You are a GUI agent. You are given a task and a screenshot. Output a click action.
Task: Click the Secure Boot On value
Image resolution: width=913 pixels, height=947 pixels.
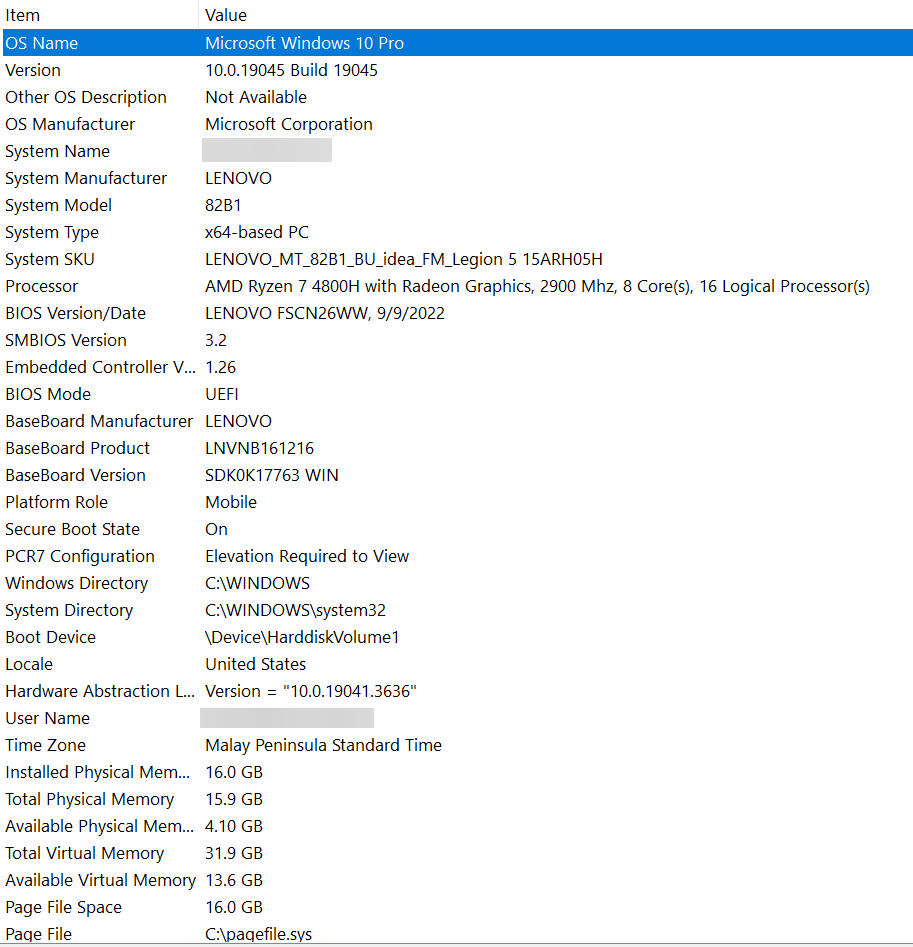tap(217, 529)
